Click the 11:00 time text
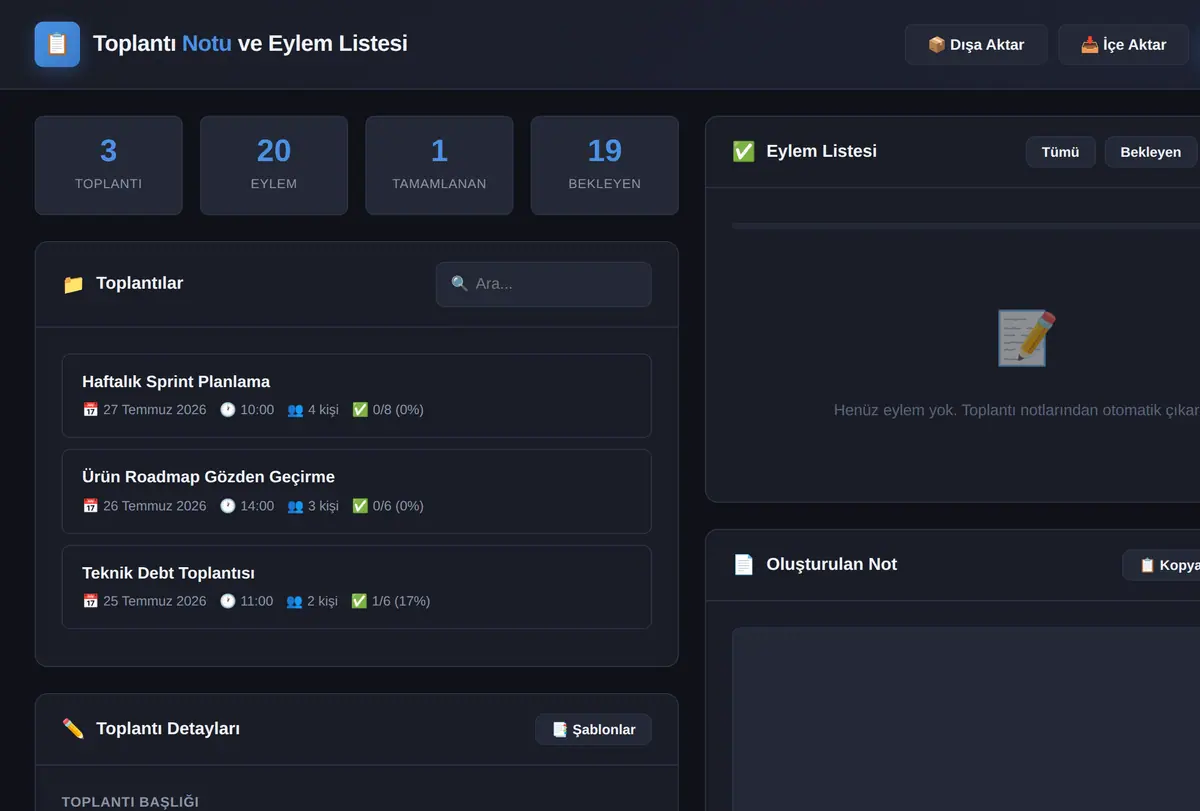Viewport: 1200px width, 811px height. tap(257, 601)
